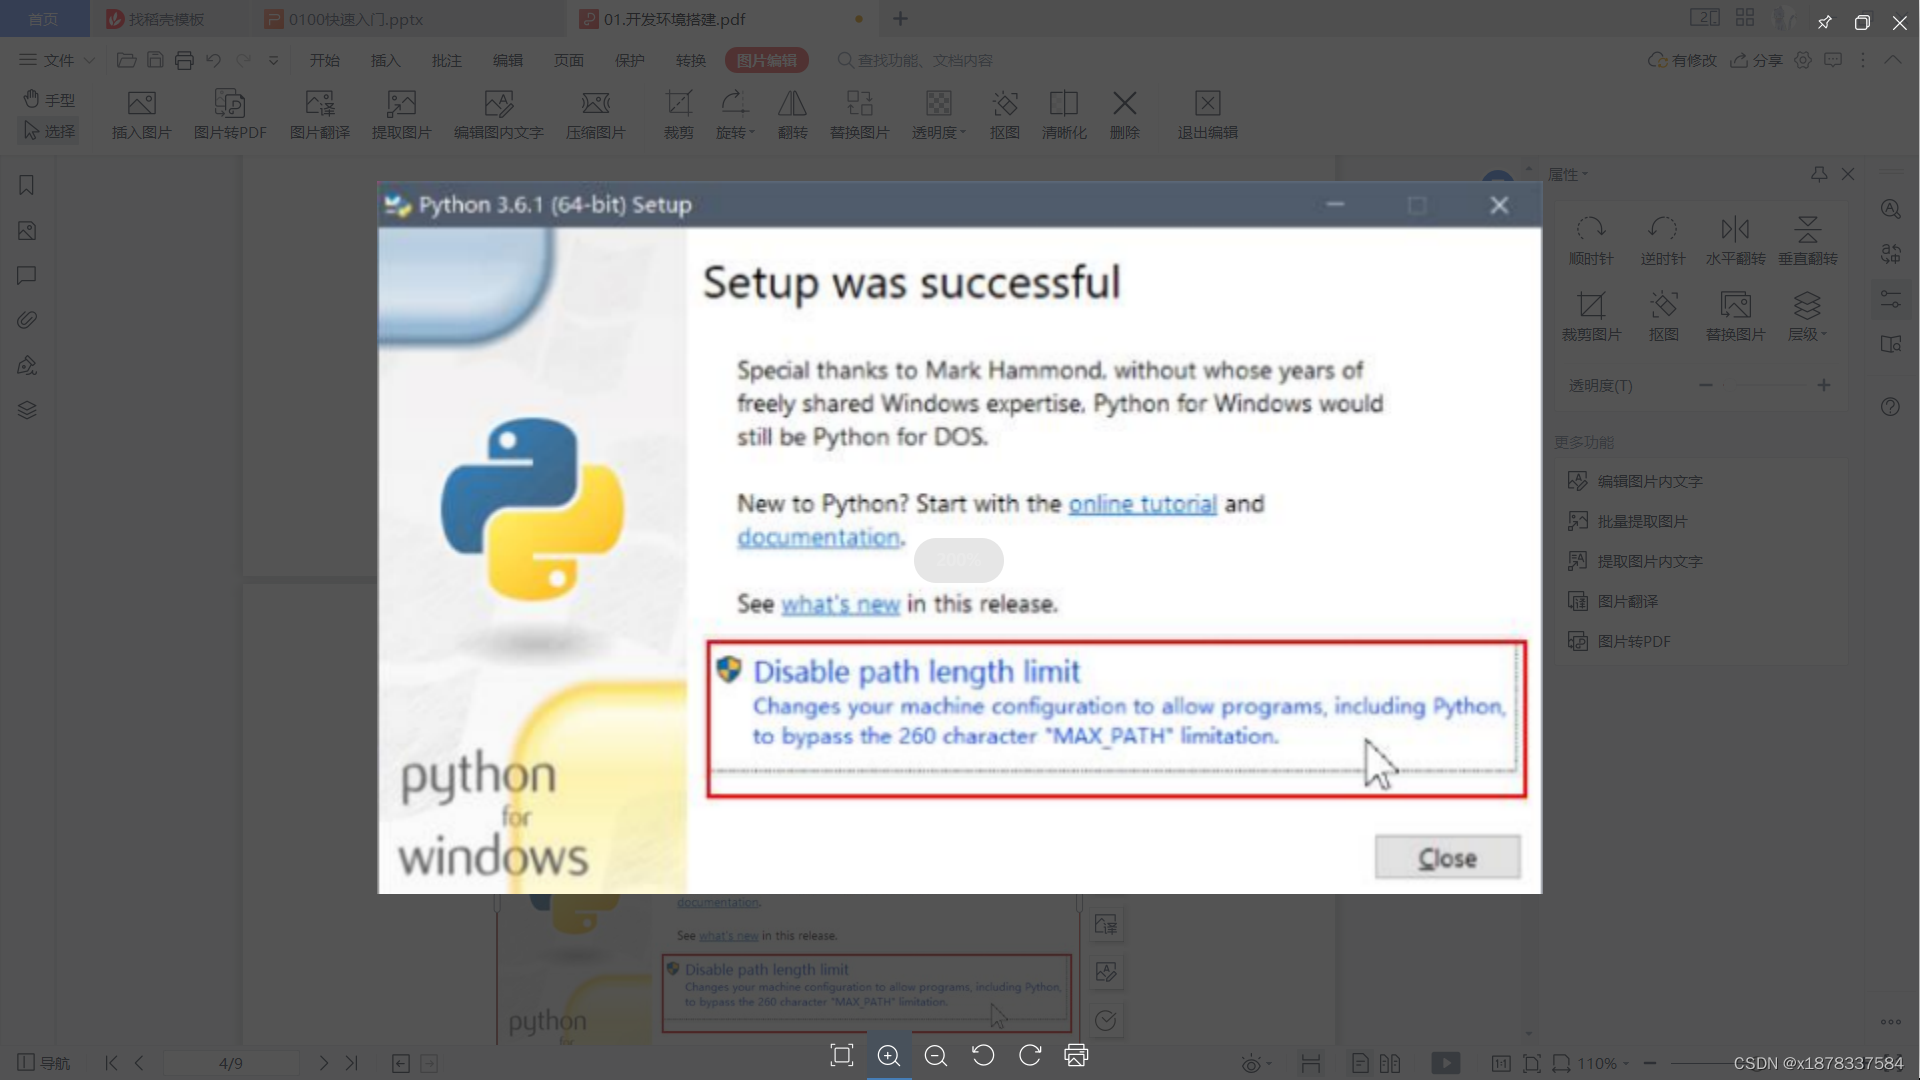Flip the image horizontally with 水平翻转
Image resolution: width=1920 pixels, height=1080 pixels.
click(x=1735, y=238)
